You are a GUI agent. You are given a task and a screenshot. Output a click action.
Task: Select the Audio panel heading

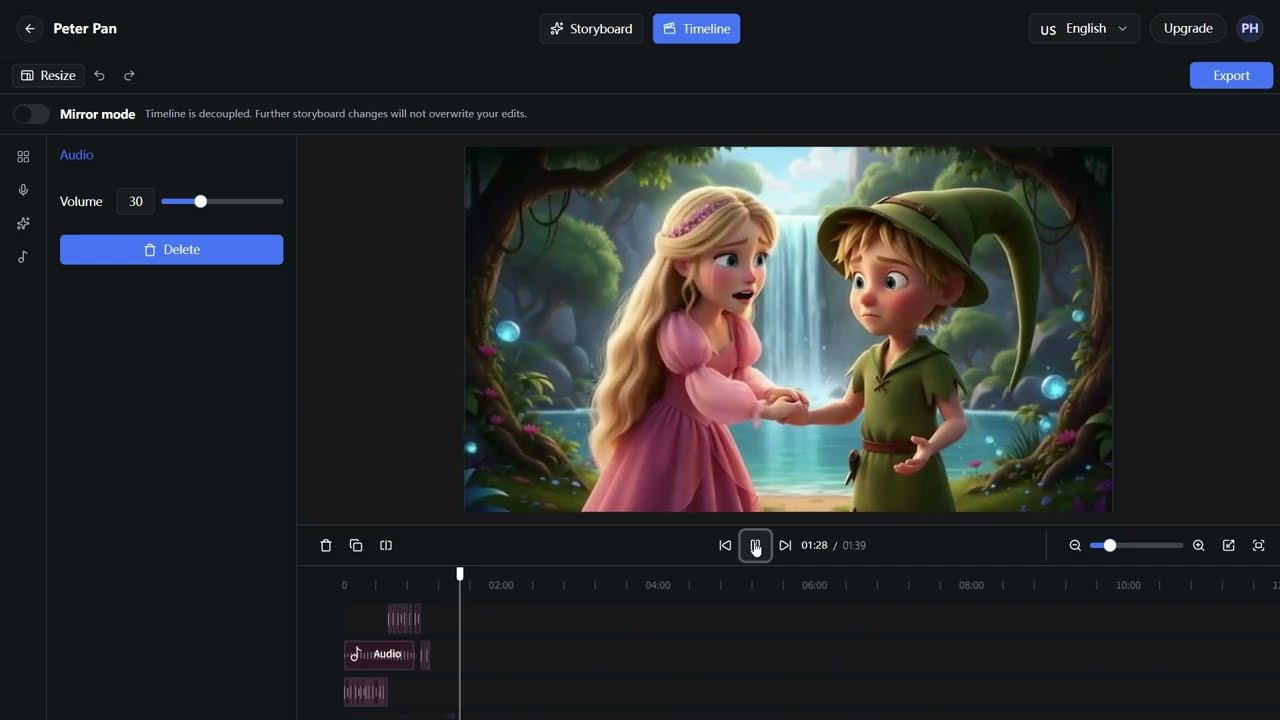coord(76,155)
